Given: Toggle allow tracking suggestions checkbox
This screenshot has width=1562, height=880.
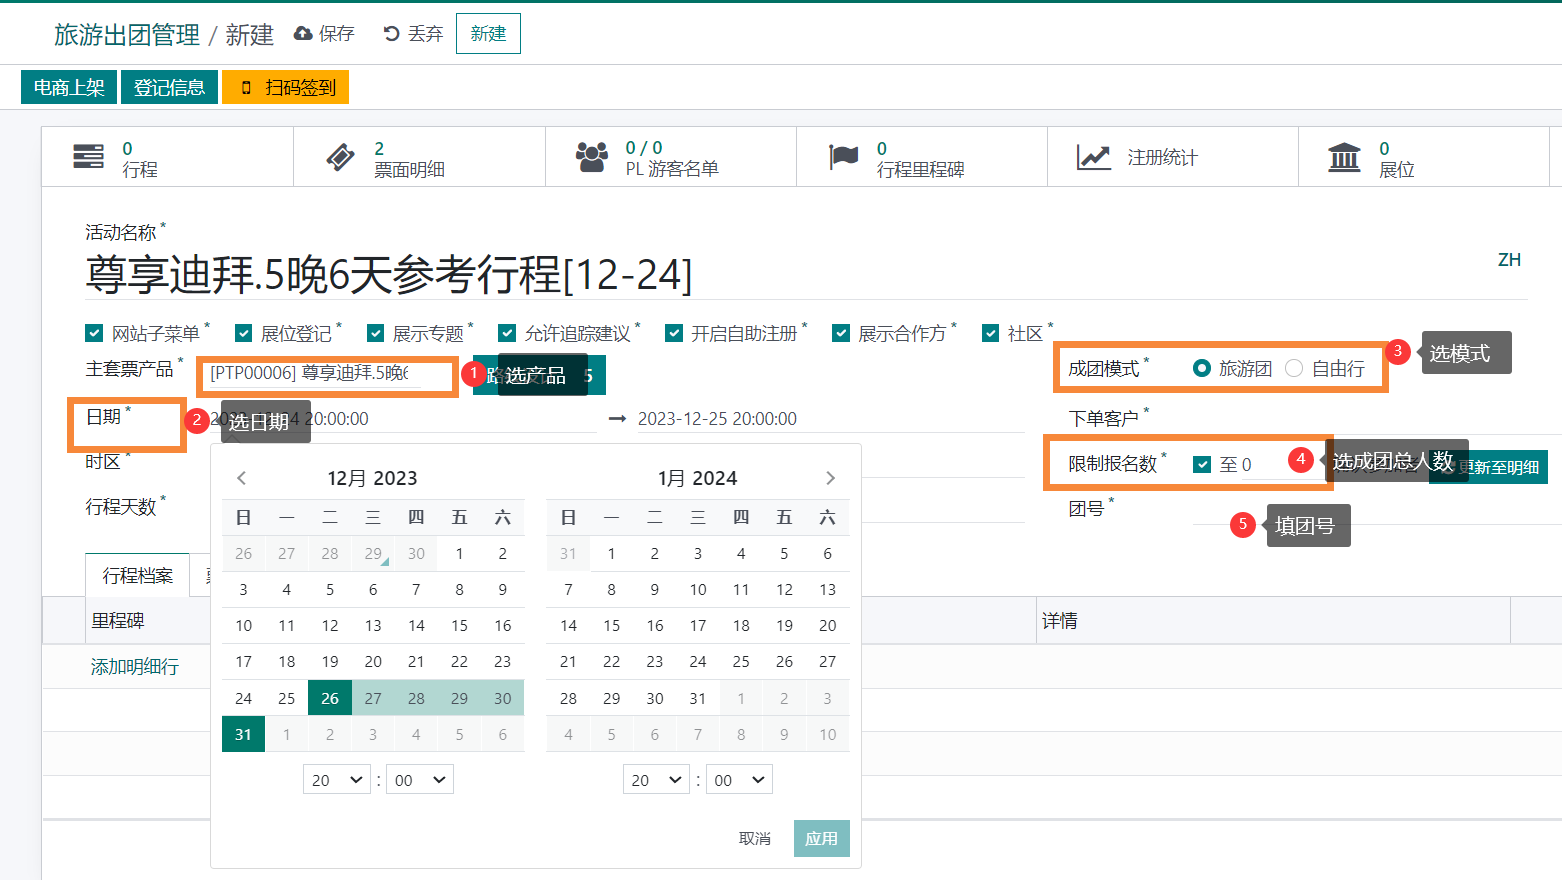Looking at the screenshot, I should point(507,333).
